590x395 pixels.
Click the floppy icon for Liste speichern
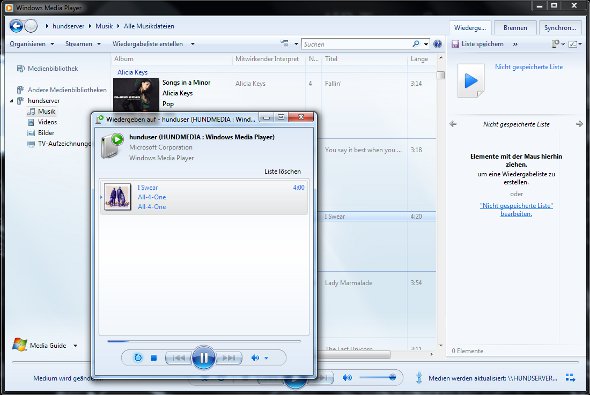[x=455, y=44]
